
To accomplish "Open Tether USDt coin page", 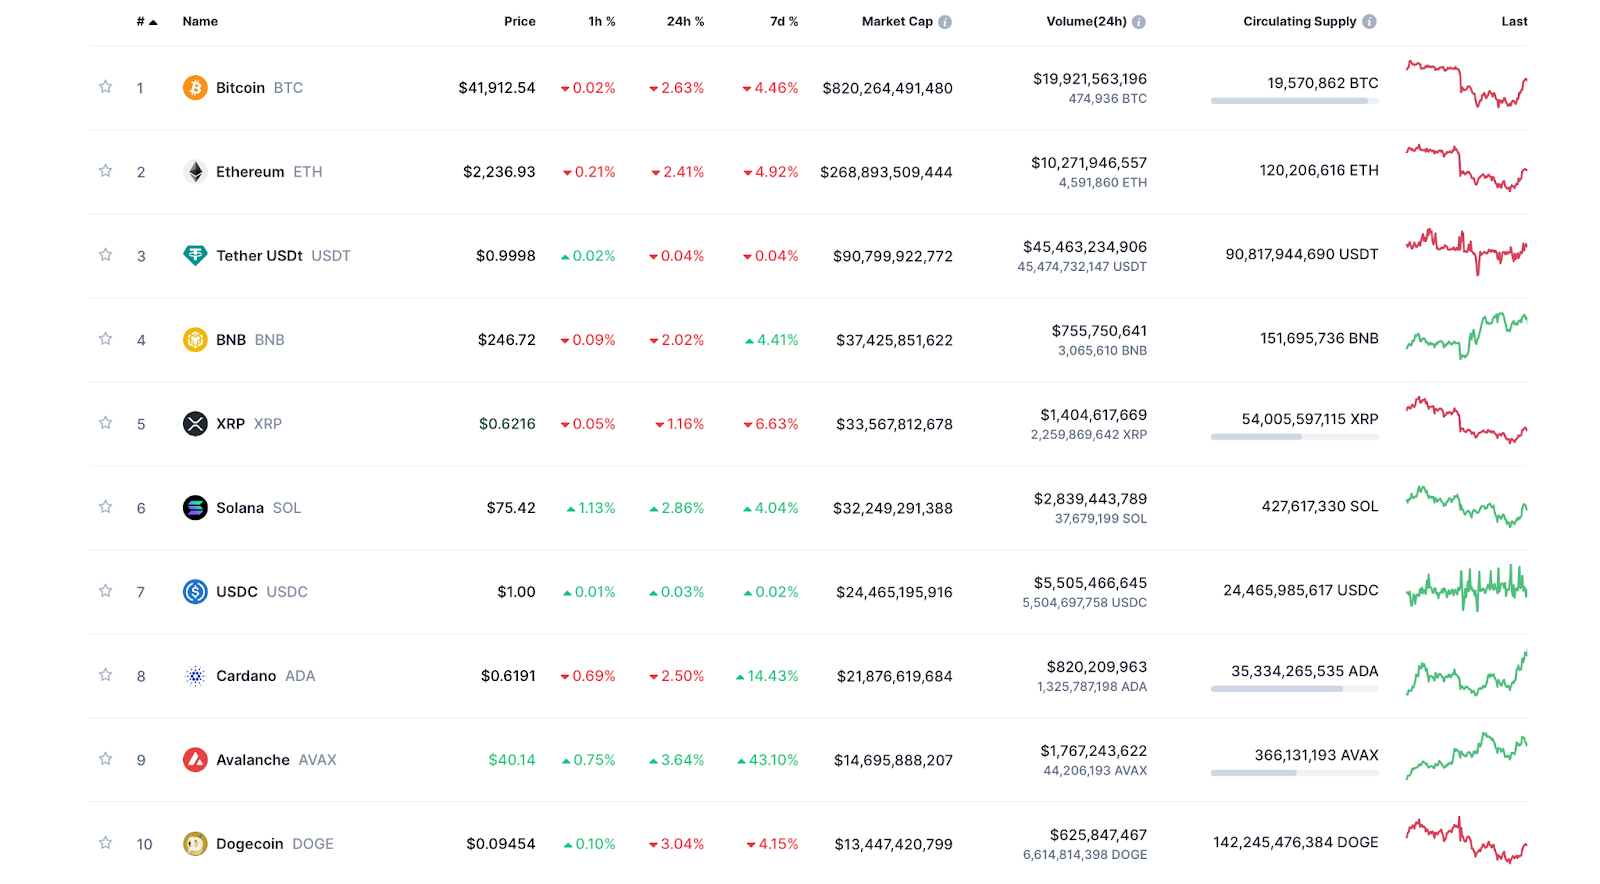I will (x=283, y=256).
